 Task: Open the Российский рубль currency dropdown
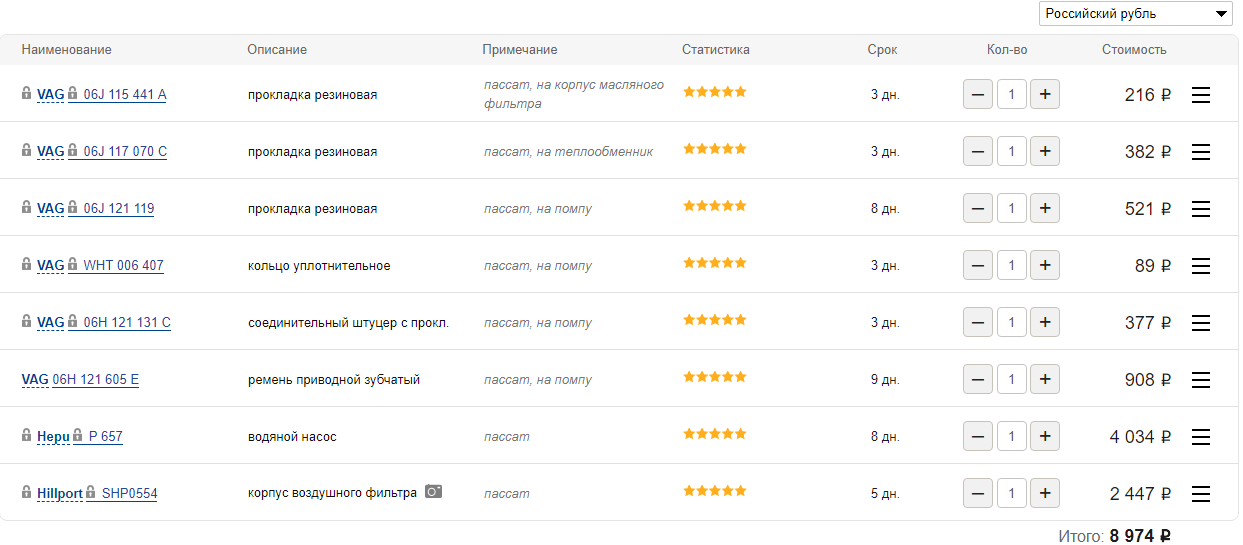click(1136, 14)
